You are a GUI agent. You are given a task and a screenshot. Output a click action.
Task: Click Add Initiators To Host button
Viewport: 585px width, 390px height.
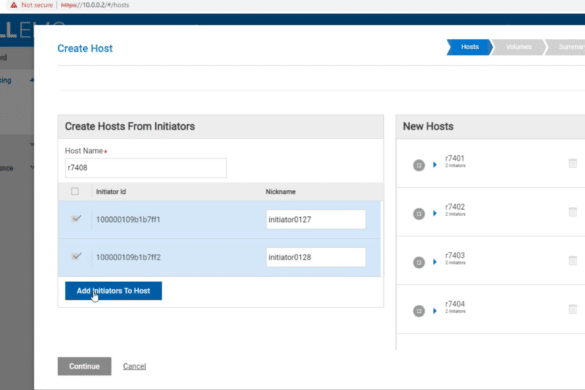pyautogui.click(x=113, y=291)
